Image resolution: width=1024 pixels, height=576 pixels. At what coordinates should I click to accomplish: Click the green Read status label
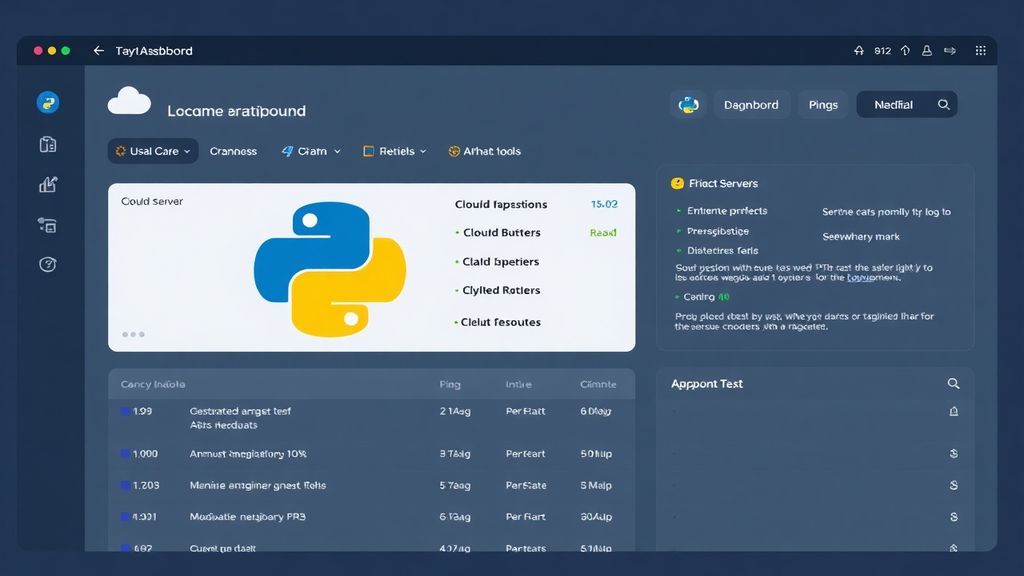click(603, 232)
